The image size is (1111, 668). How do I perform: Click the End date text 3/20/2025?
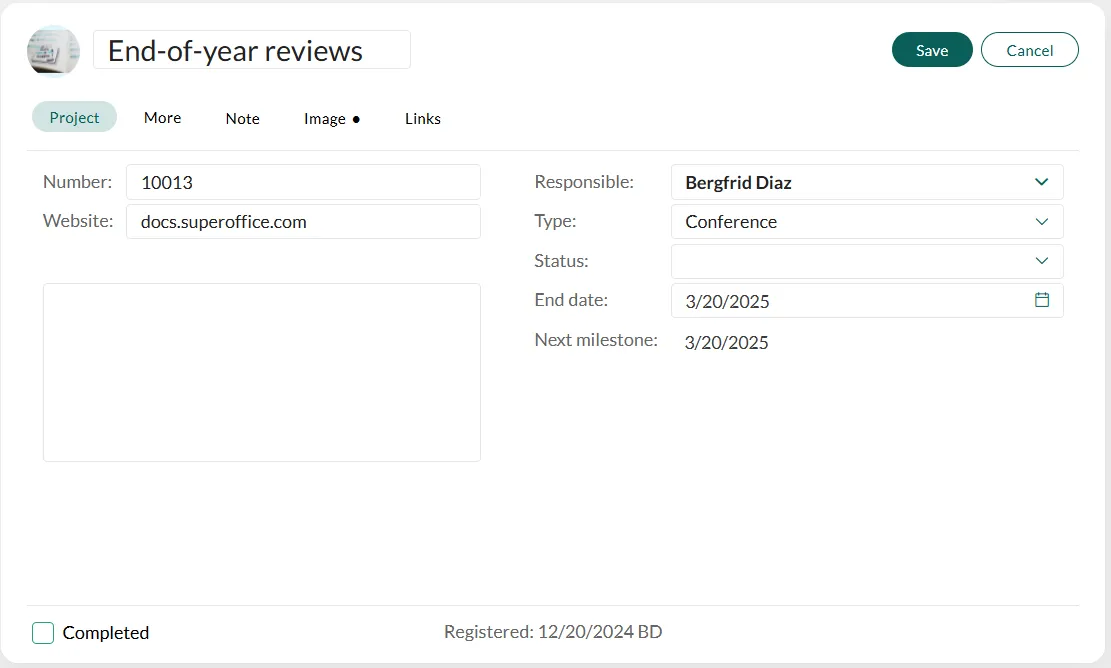pos(728,301)
